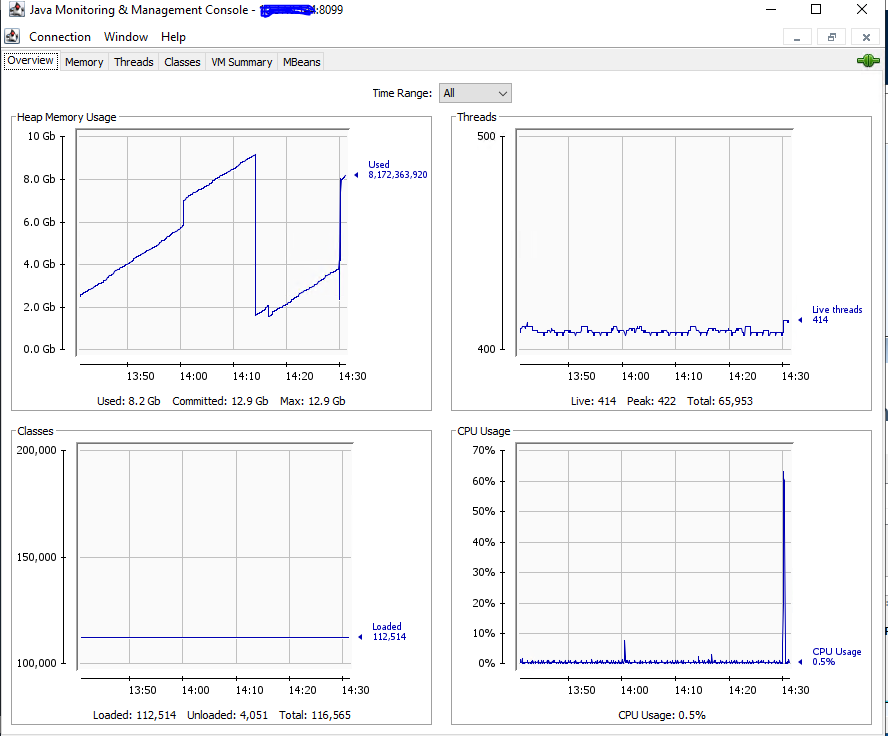
Task: Click the CPU Usage 0.5% chart label
Action: tap(836, 656)
